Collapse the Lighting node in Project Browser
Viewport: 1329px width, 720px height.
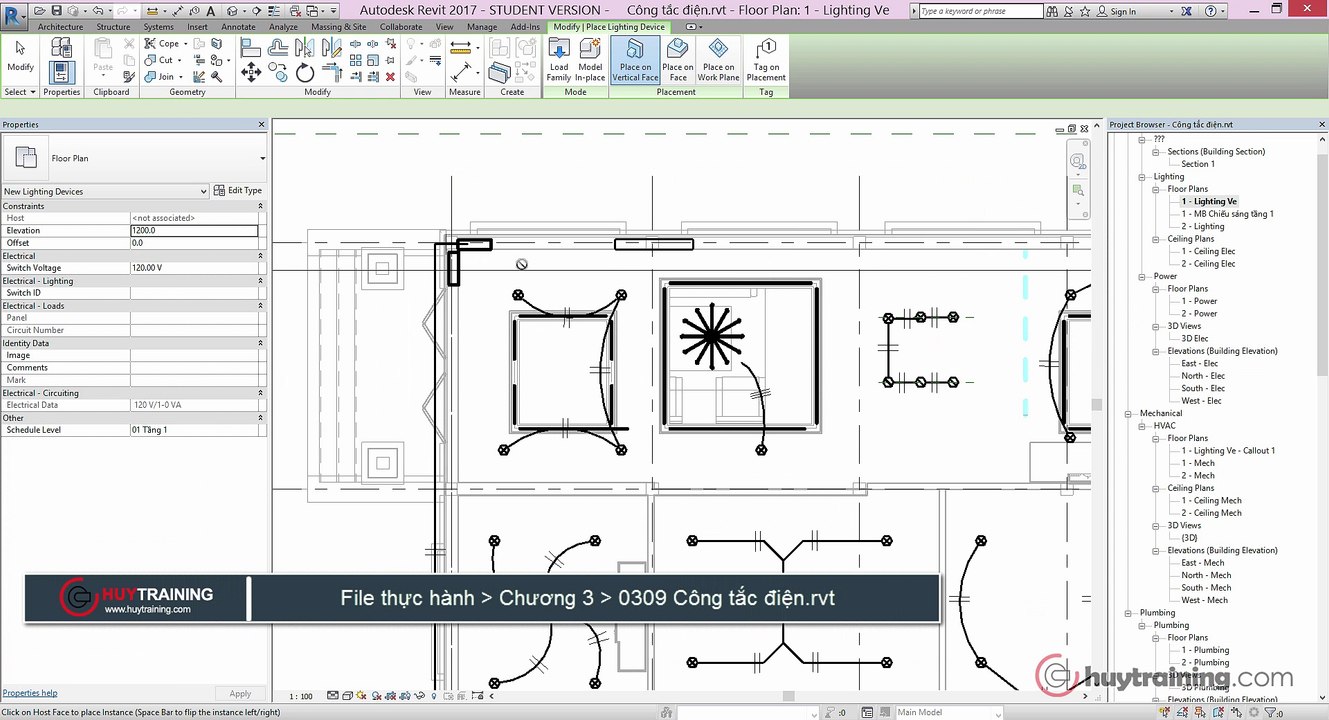tap(1144, 177)
